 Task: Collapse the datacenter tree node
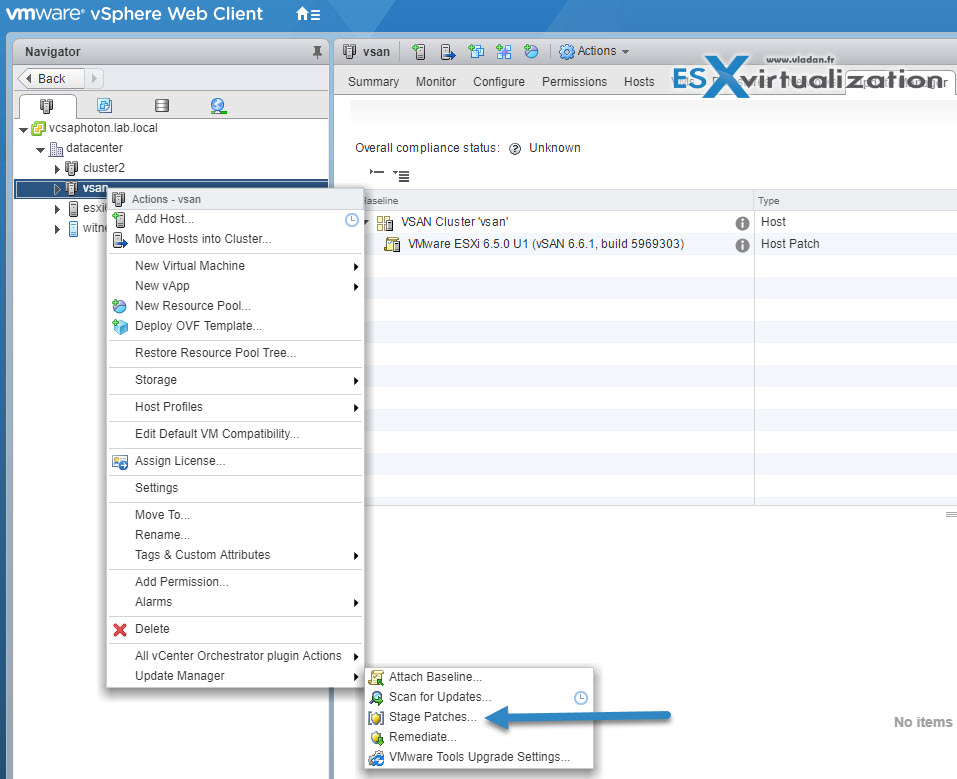40,150
